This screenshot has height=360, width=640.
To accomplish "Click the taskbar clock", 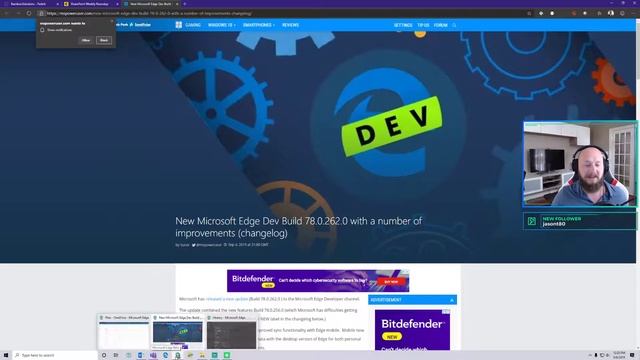I will pos(619,356).
